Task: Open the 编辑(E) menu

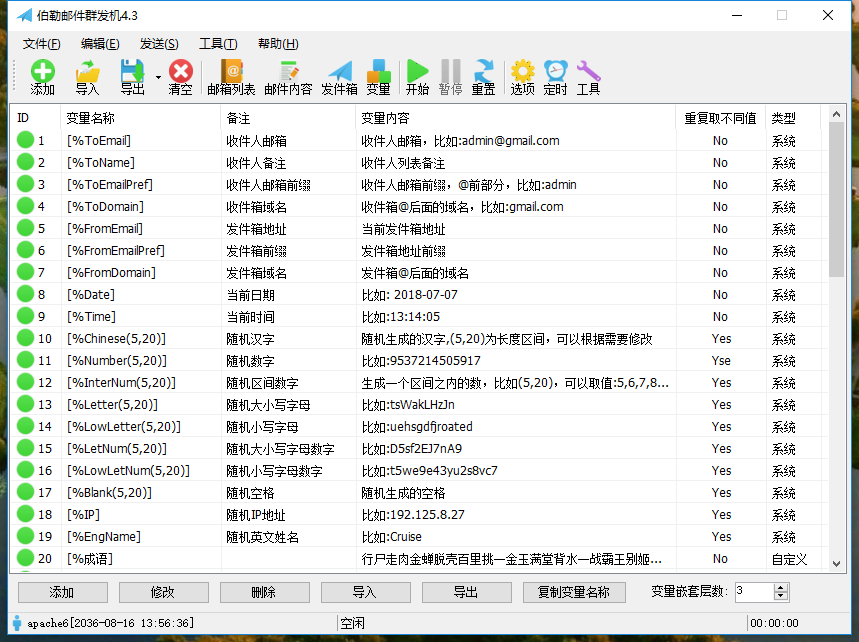Action: point(100,44)
